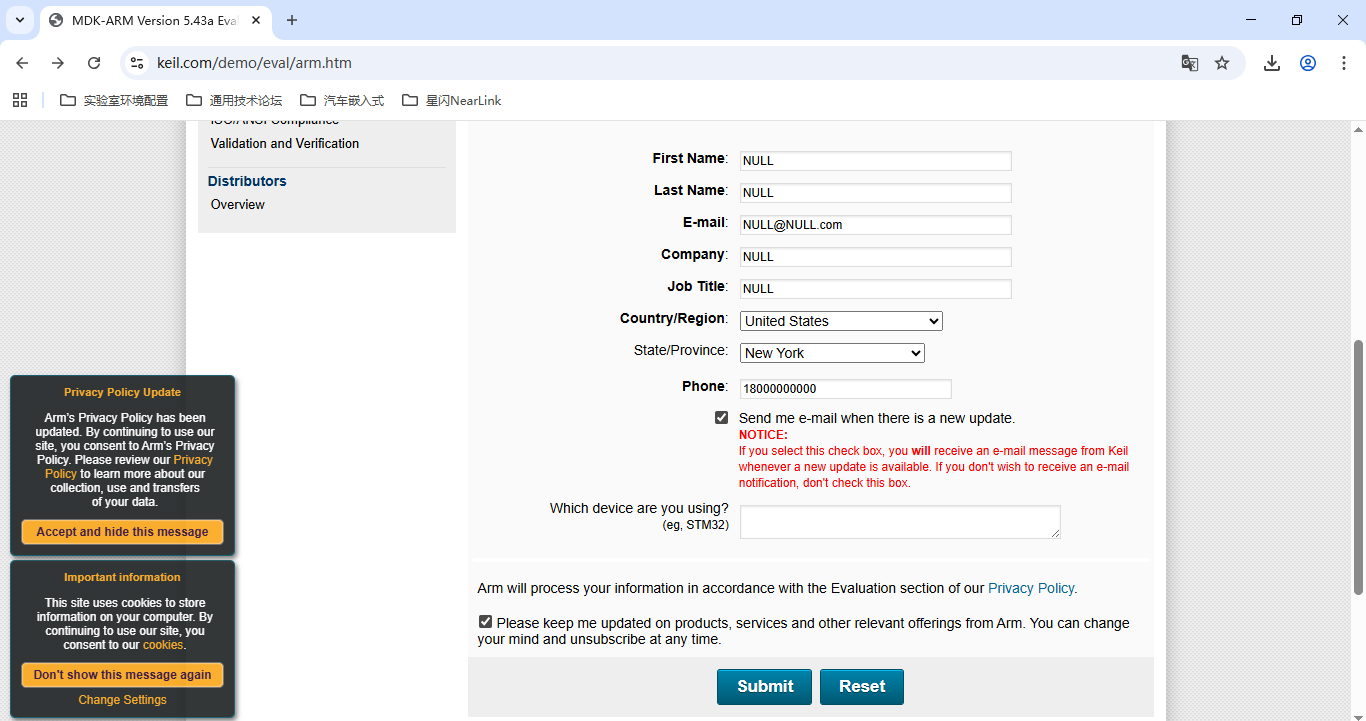Open Chrome three-dot menu
Screen dimensions: 1366x721
point(1344,63)
